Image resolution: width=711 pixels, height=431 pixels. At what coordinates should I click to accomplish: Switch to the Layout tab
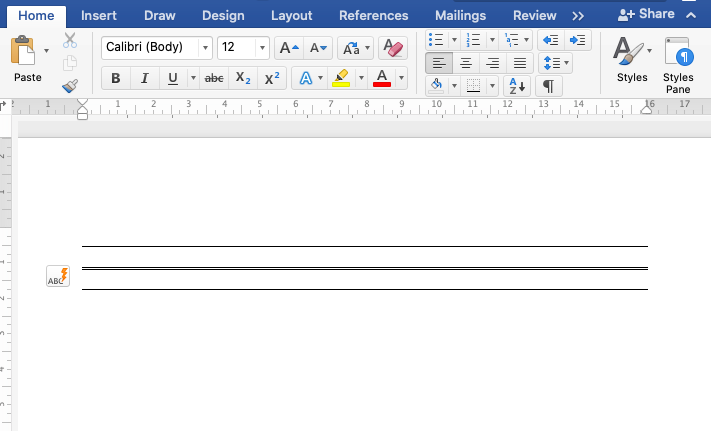pyautogui.click(x=292, y=16)
